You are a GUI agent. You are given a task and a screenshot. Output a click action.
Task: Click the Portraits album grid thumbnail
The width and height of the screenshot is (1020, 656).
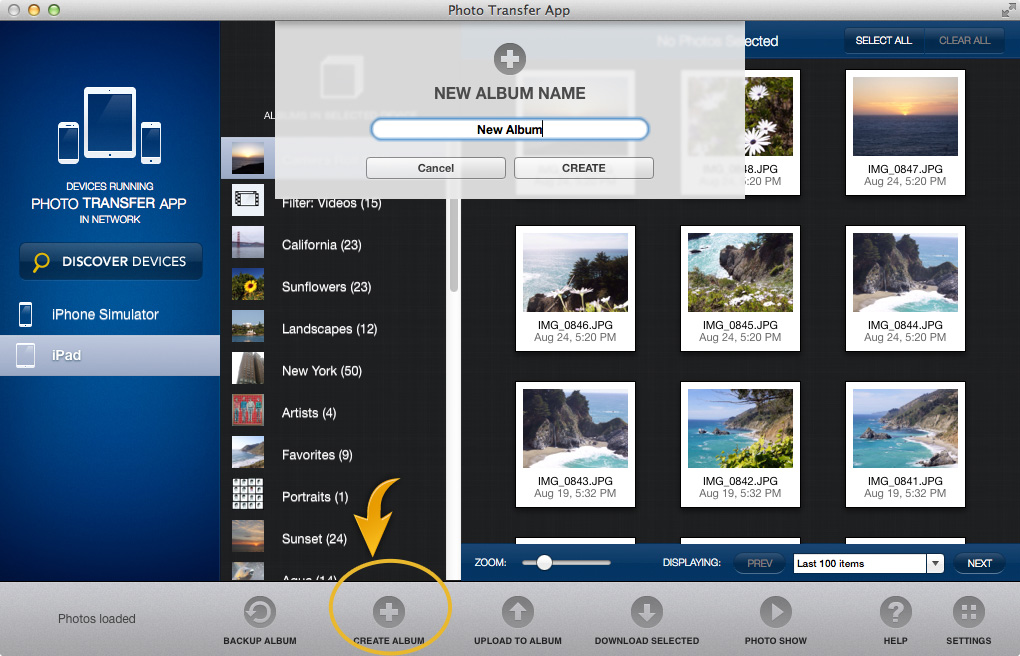click(248, 493)
